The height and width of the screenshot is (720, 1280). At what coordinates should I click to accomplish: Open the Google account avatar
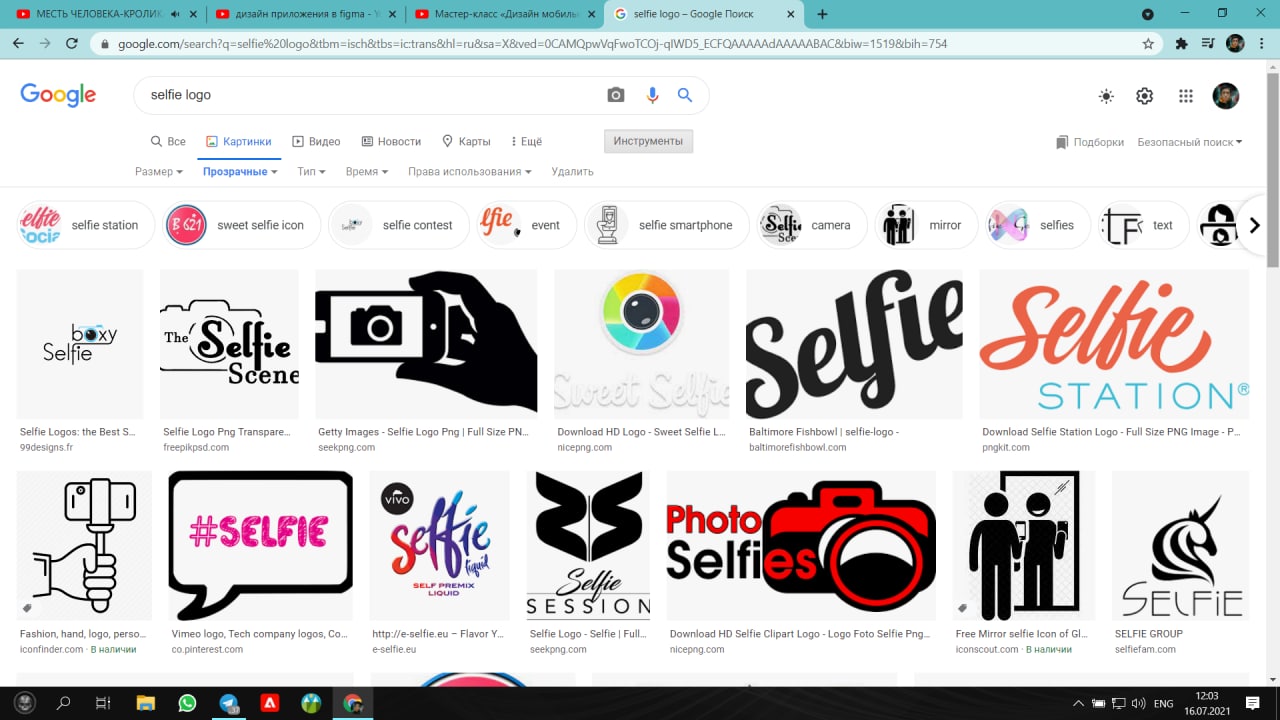point(1226,96)
